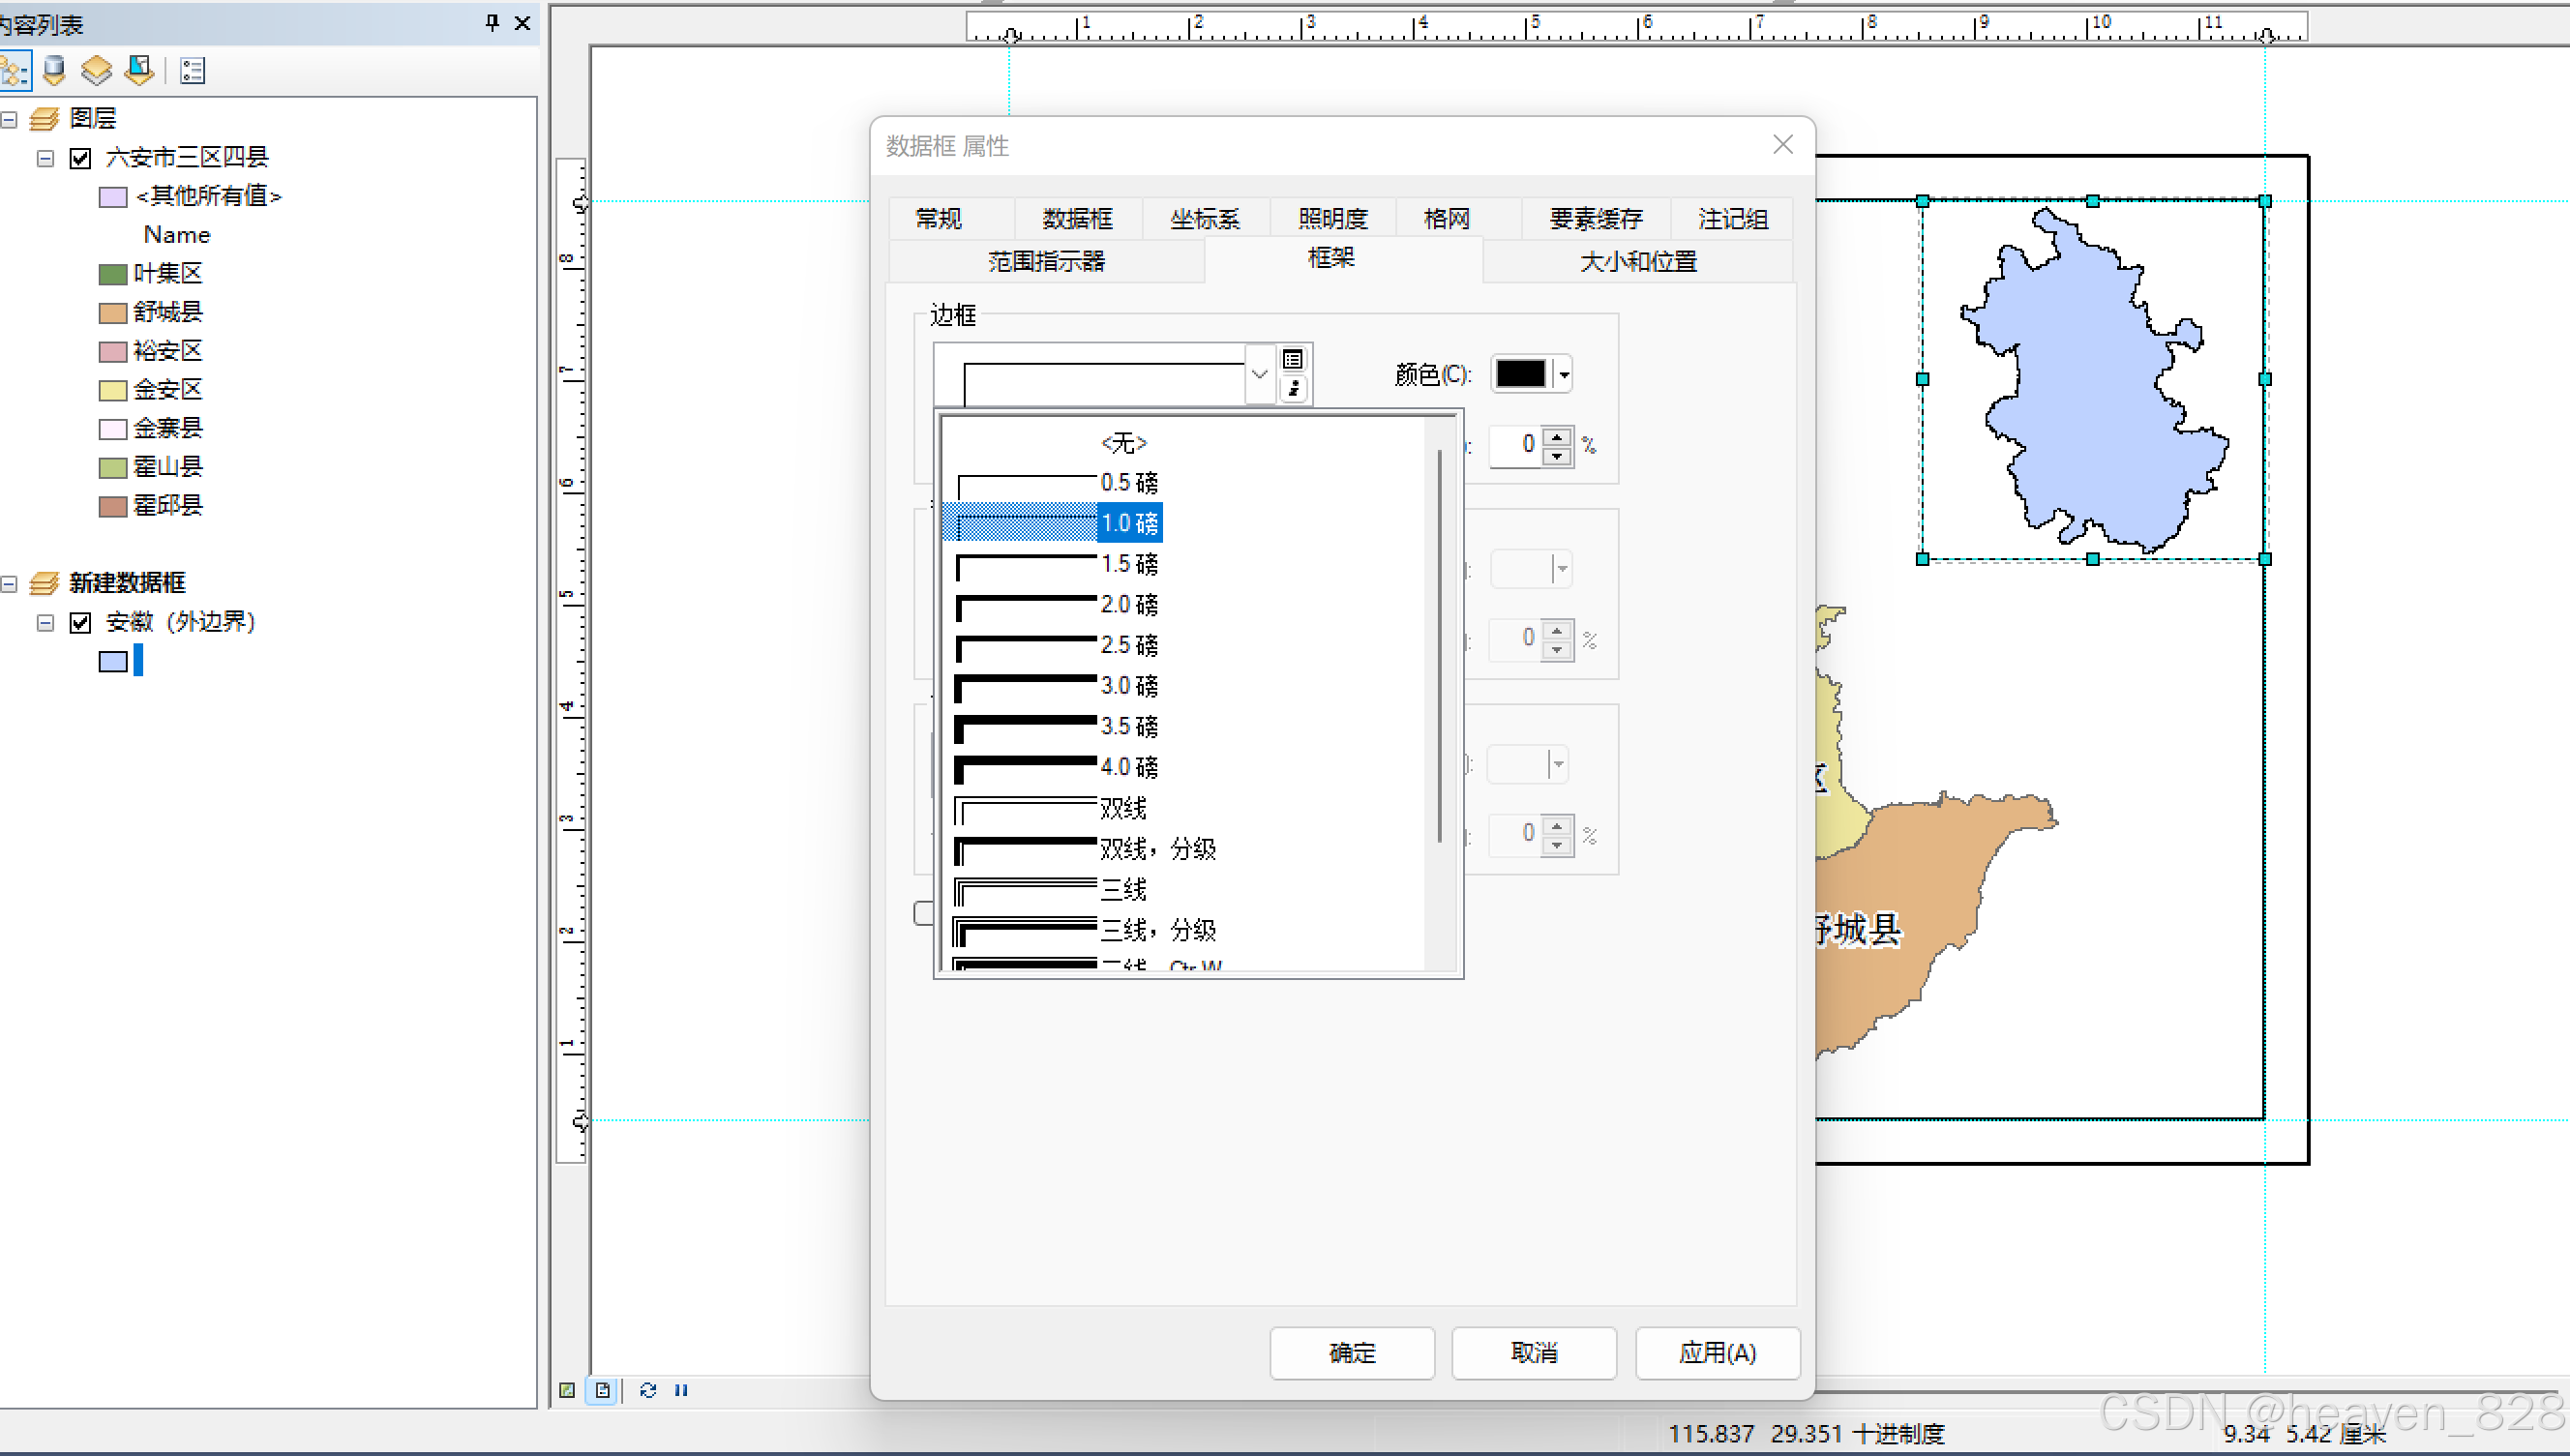Click the 确定 button
The image size is (2570, 1456).
coord(1352,1353)
